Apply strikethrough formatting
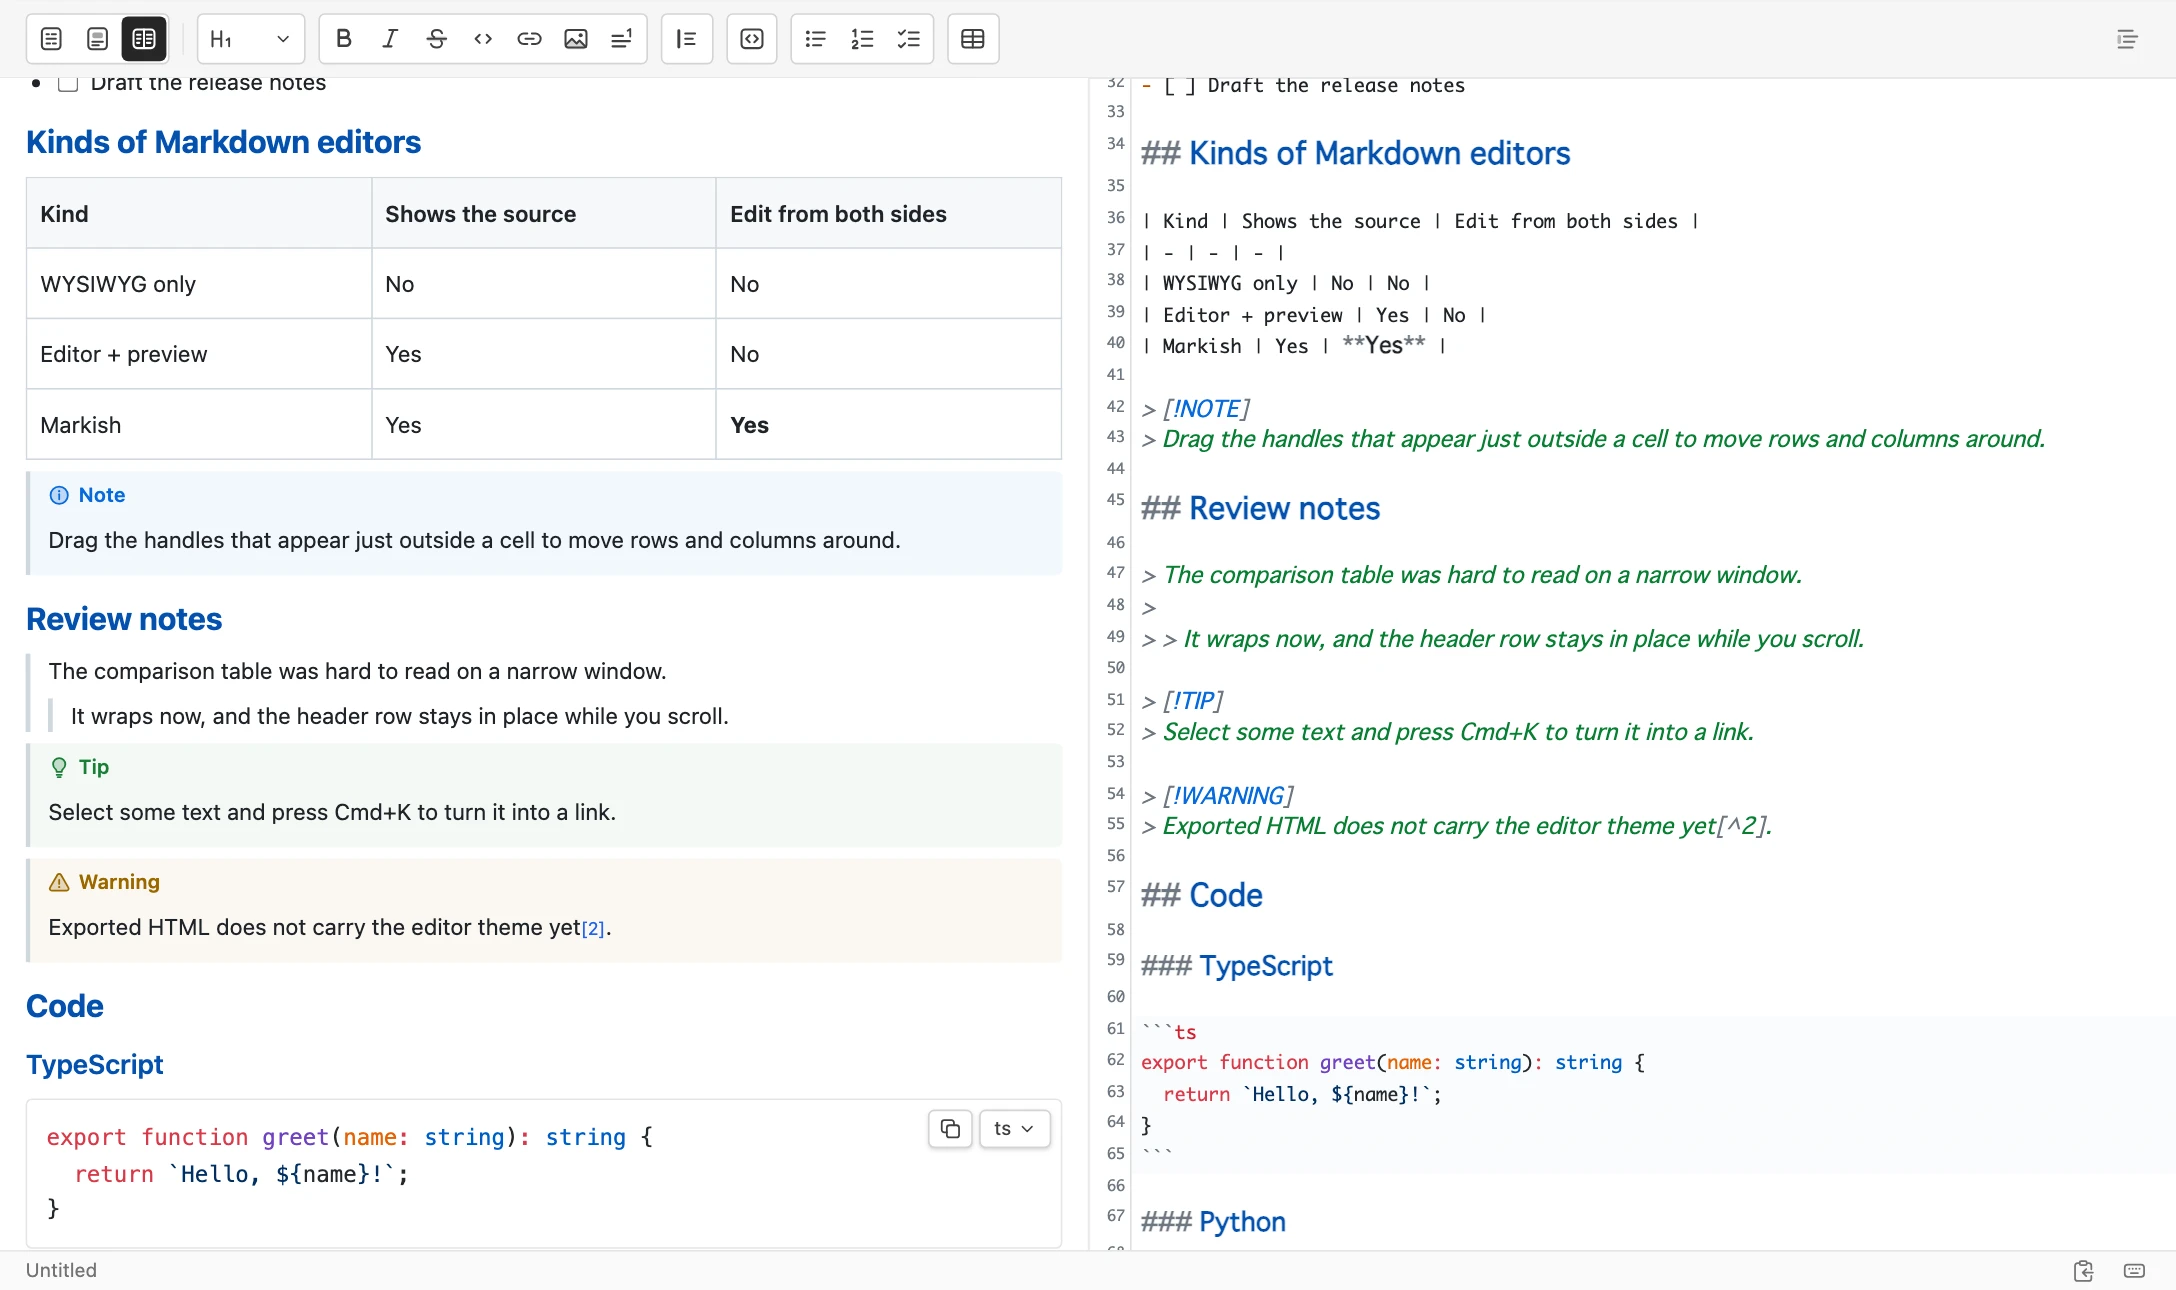The height and width of the screenshot is (1290, 2176). click(x=437, y=39)
